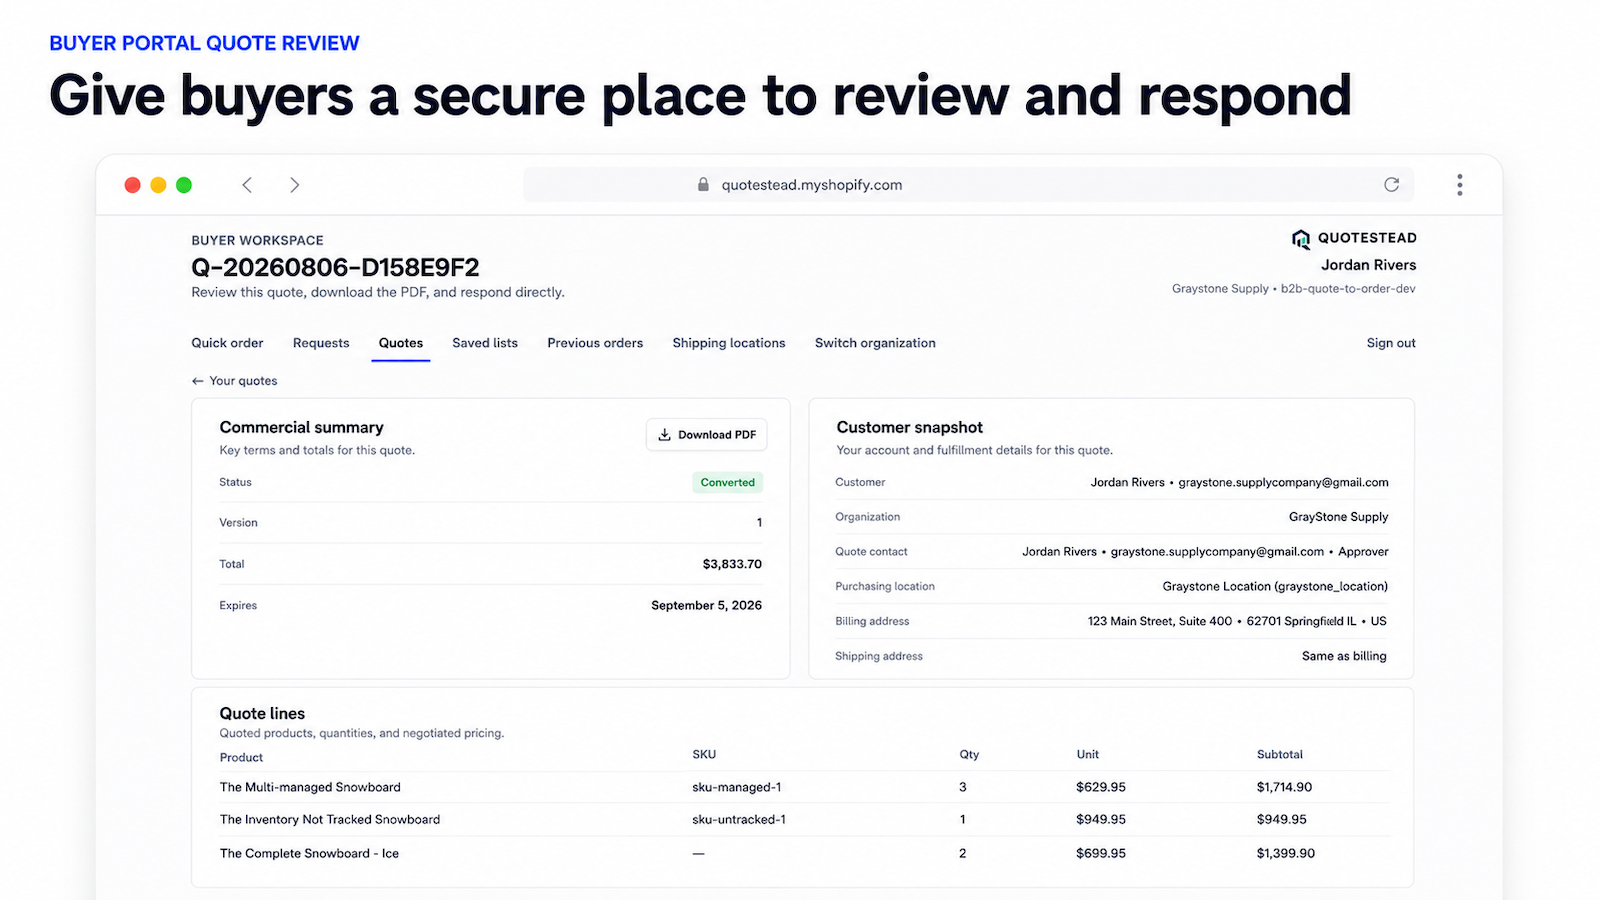The height and width of the screenshot is (900, 1600).
Task: Click the Customer snapshot heading
Action: (x=909, y=428)
